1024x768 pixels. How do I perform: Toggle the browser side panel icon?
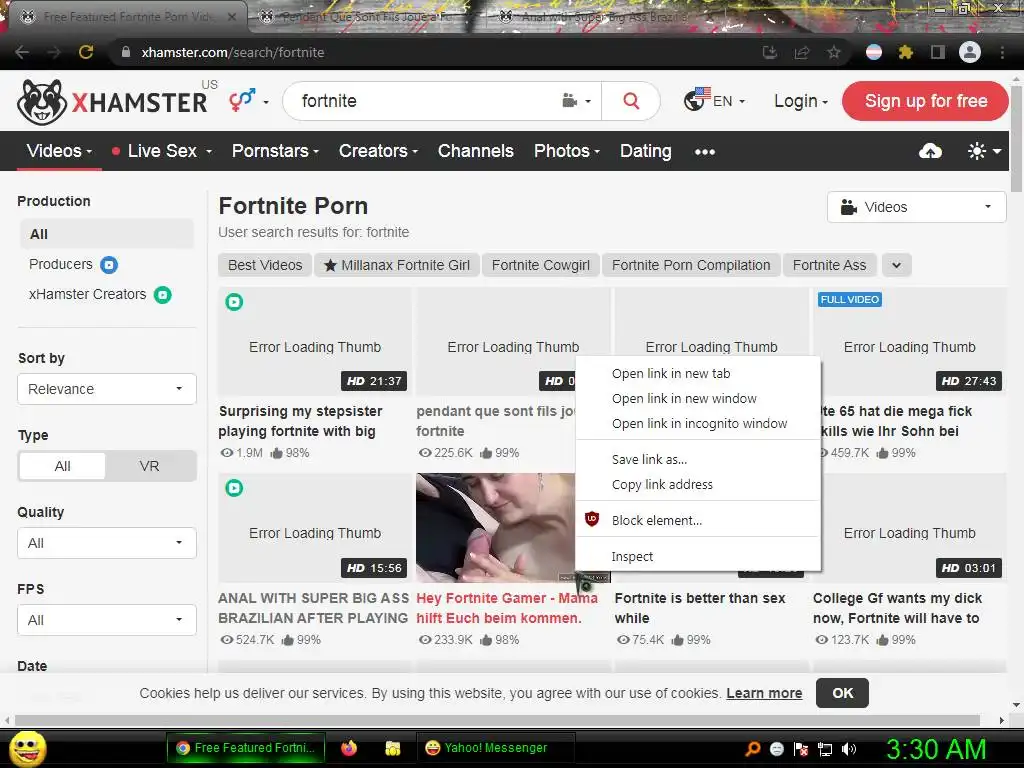pyautogui.click(x=938, y=52)
